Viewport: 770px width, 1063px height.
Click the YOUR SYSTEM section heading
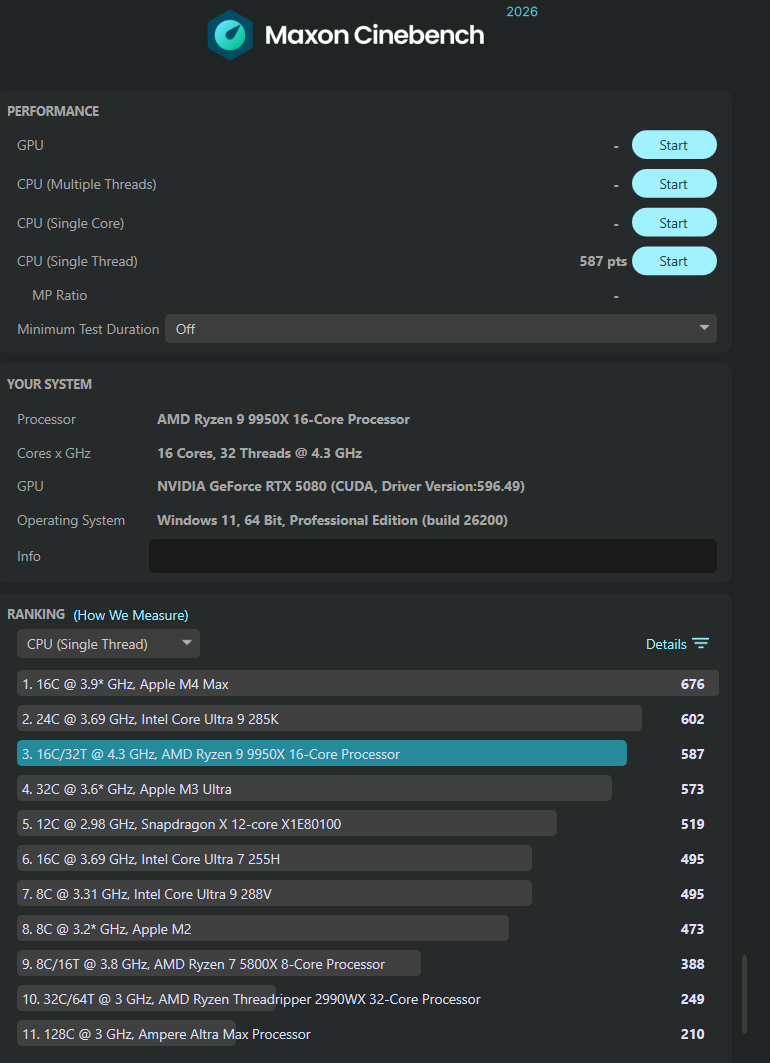click(x=49, y=384)
